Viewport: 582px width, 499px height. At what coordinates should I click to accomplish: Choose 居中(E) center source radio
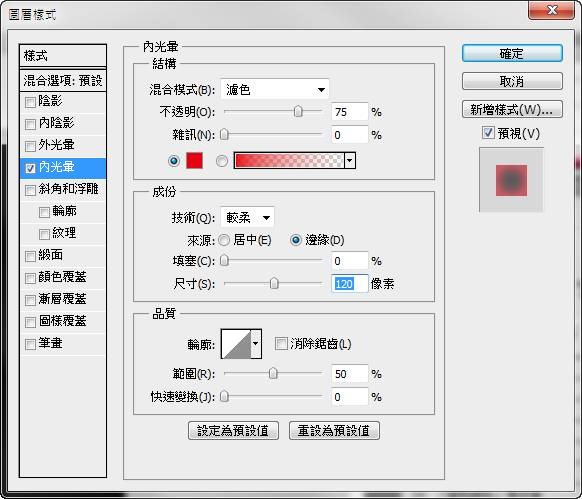tap(224, 240)
